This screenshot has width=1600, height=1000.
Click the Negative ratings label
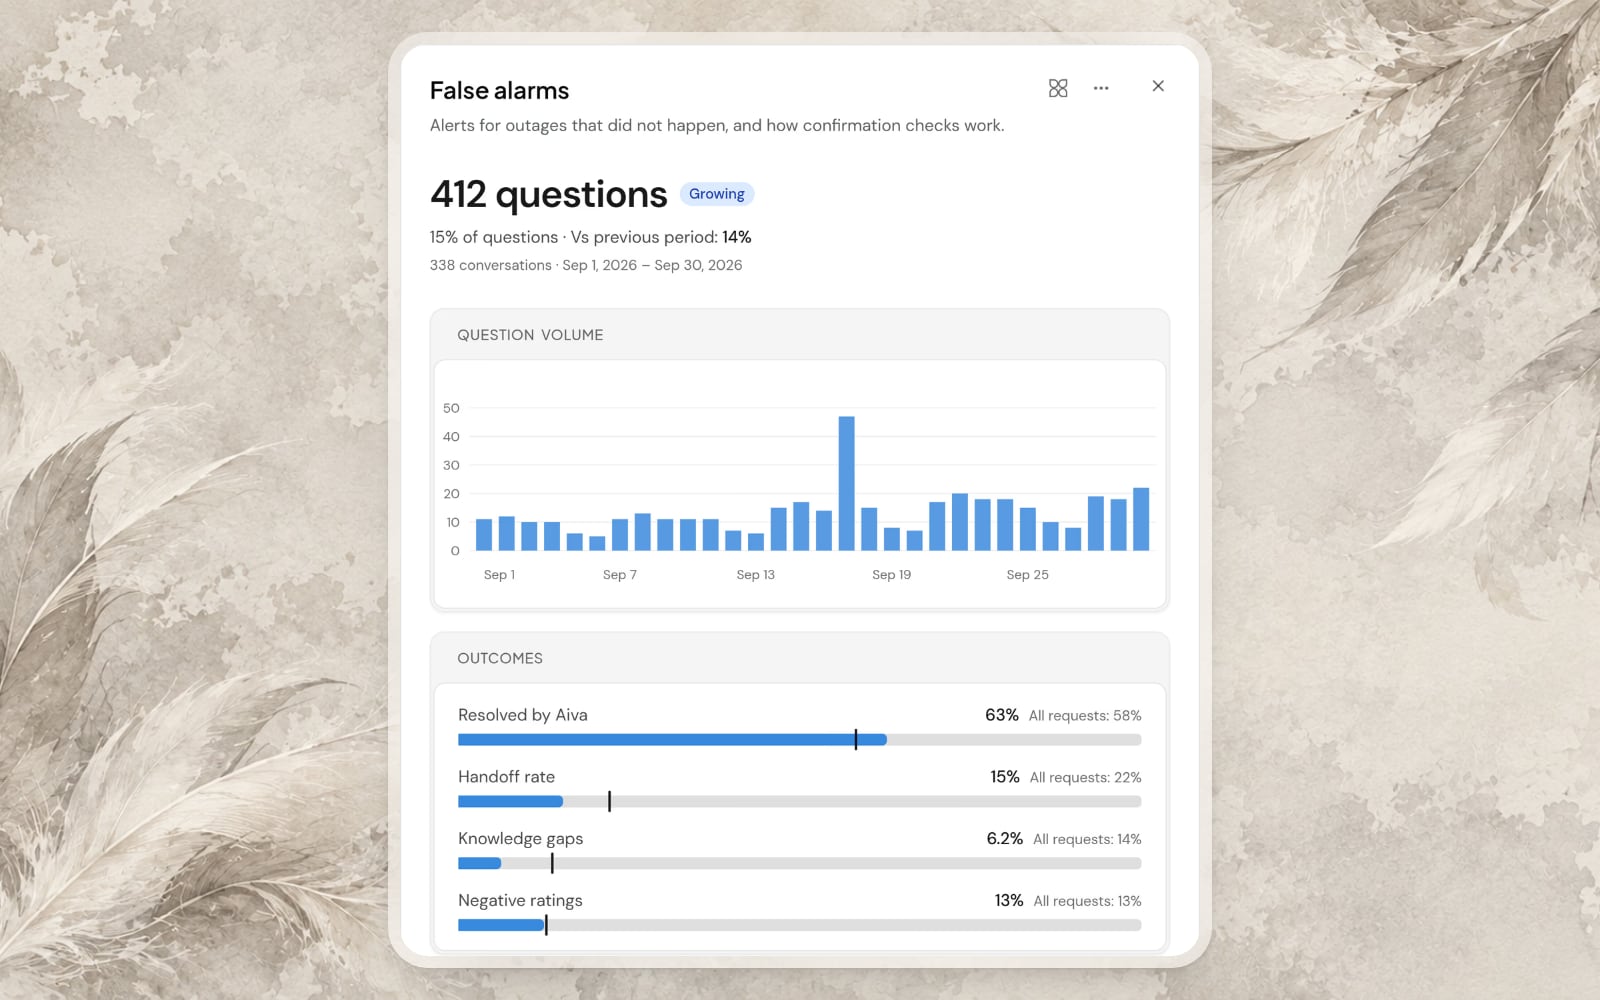click(520, 901)
